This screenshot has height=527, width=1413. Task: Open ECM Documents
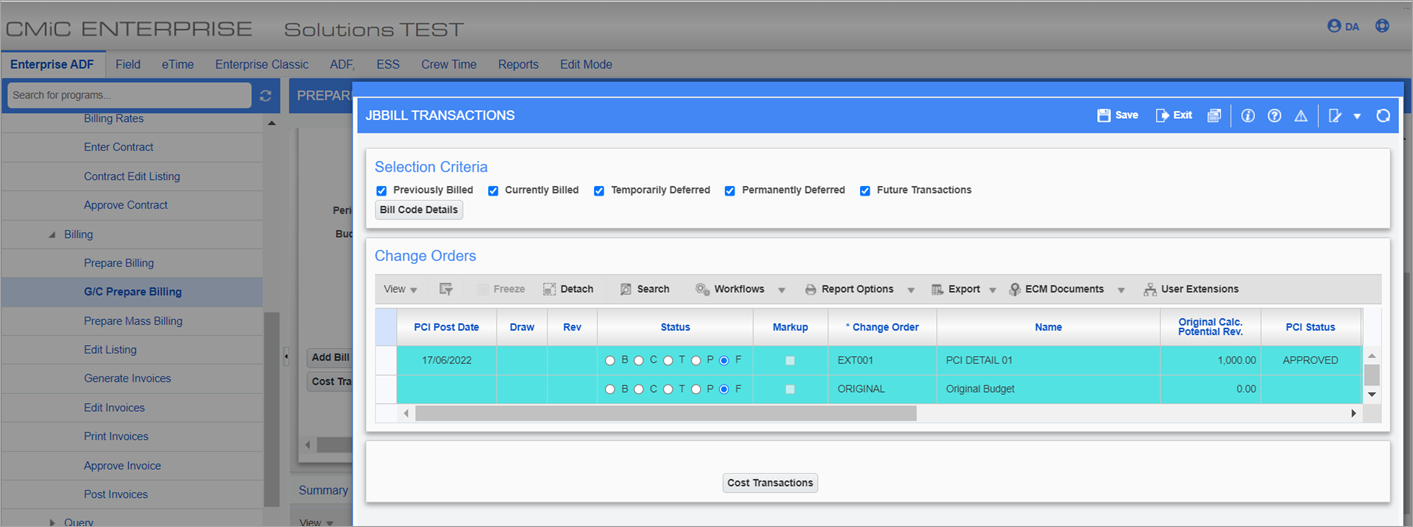tap(1057, 289)
